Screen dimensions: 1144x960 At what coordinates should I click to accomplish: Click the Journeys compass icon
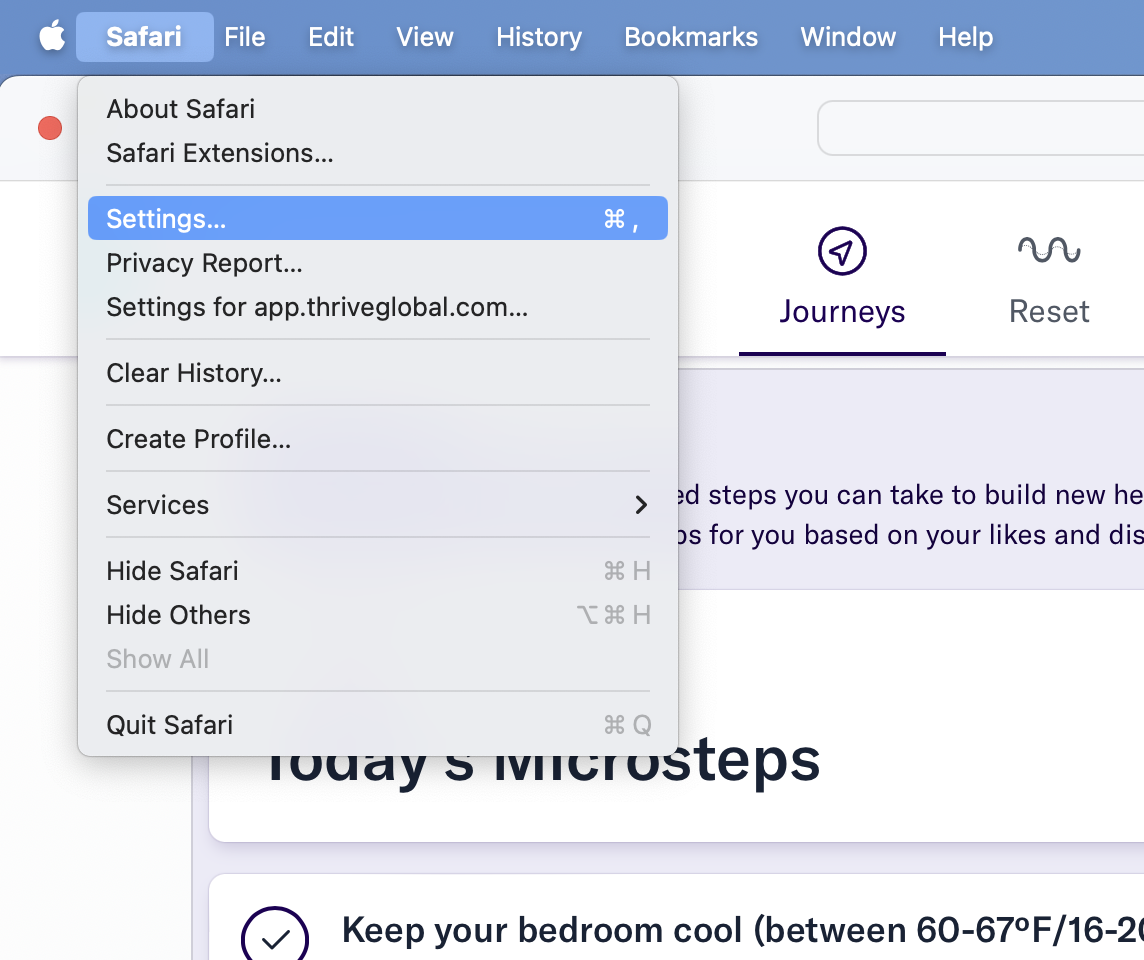(842, 251)
